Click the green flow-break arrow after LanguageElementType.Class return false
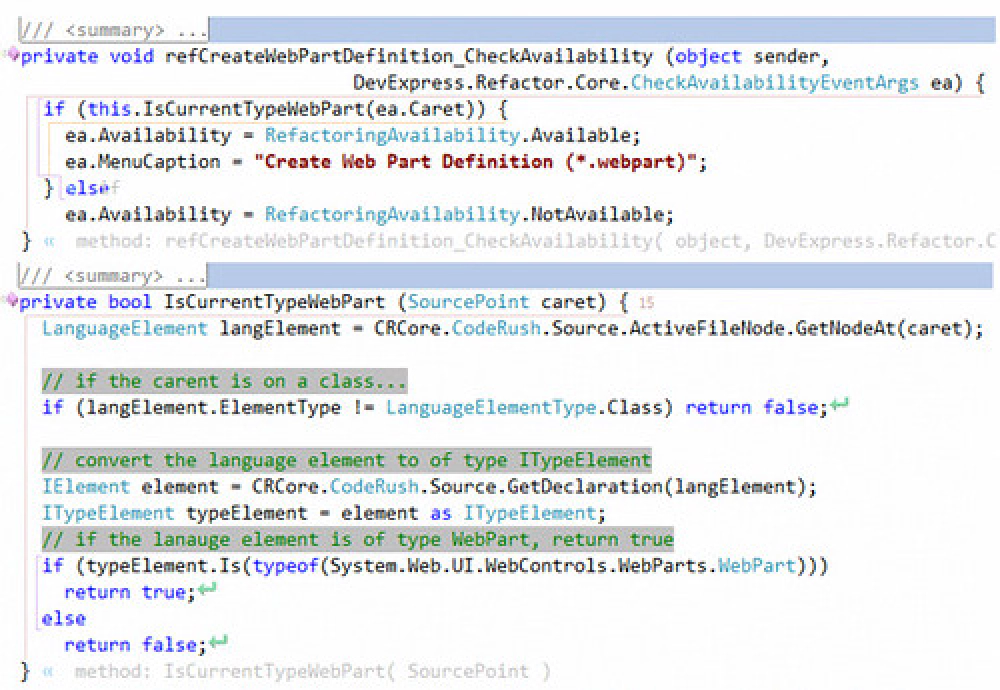 [840, 404]
